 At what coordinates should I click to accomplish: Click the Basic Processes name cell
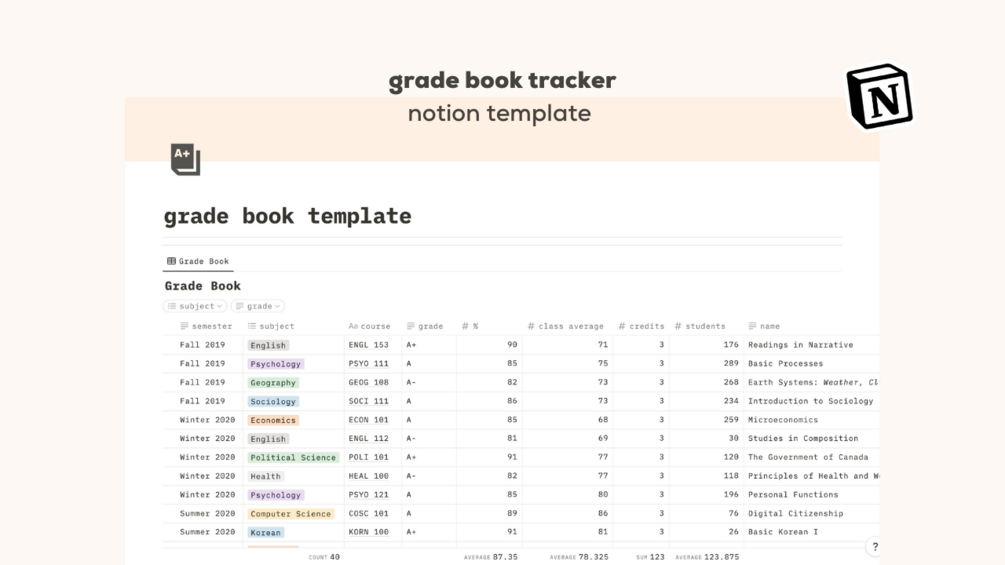pos(786,363)
